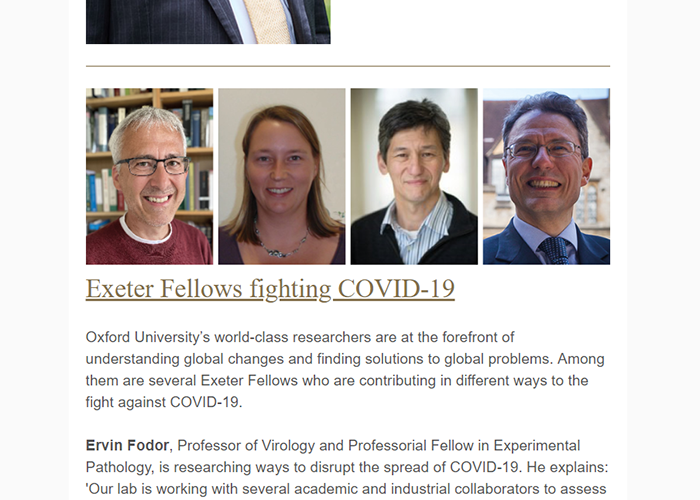The image size is (700, 500).
Task: Click the portrait of the man in the striped shirt
Action: 413,177
